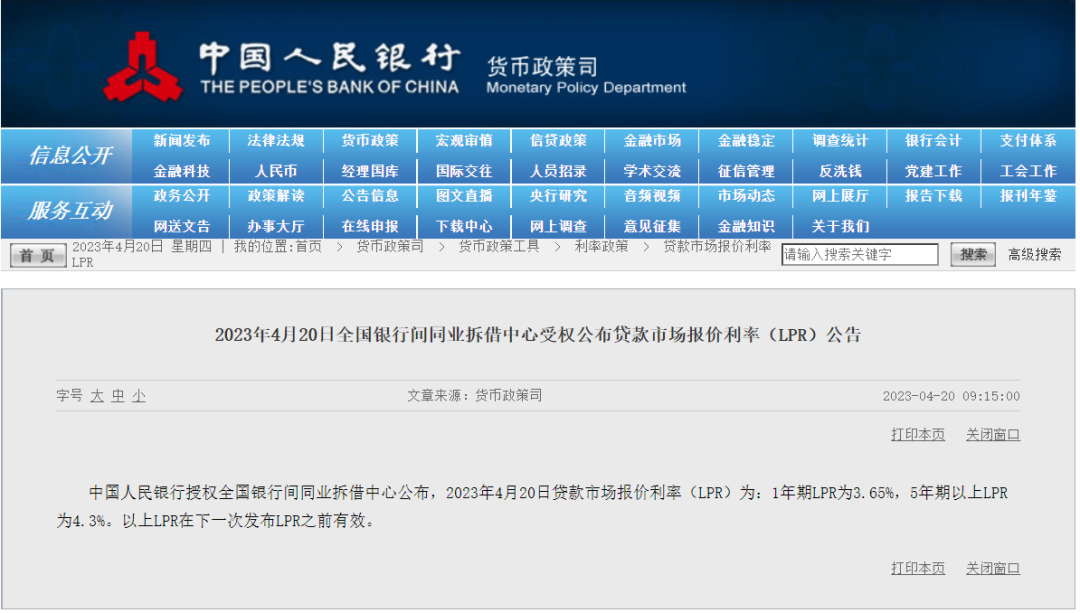The width and height of the screenshot is (1080, 613).
Task: Set font size to 小
Action: 138,396
